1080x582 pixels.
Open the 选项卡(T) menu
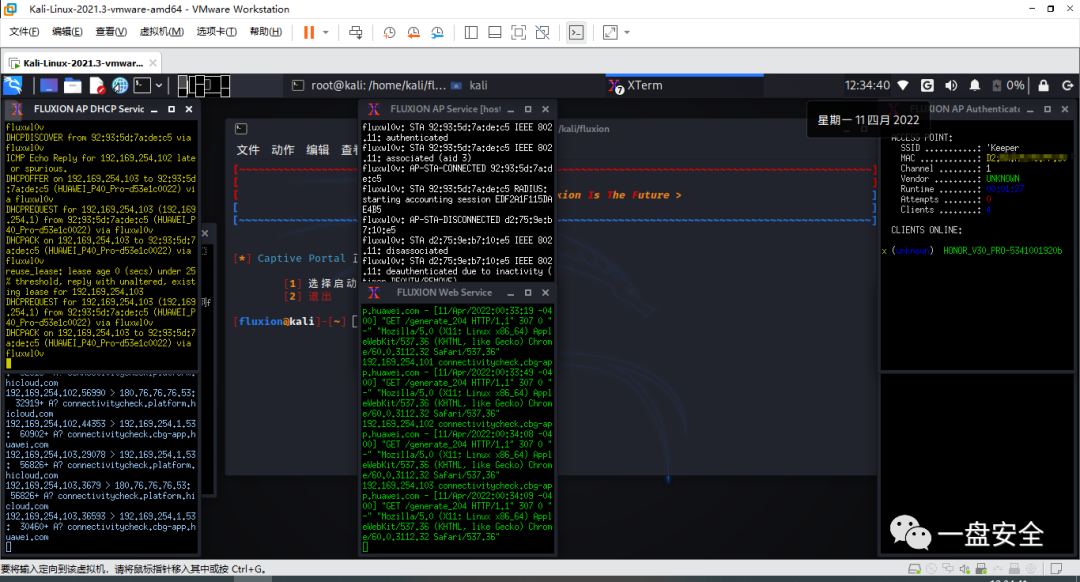216,32
